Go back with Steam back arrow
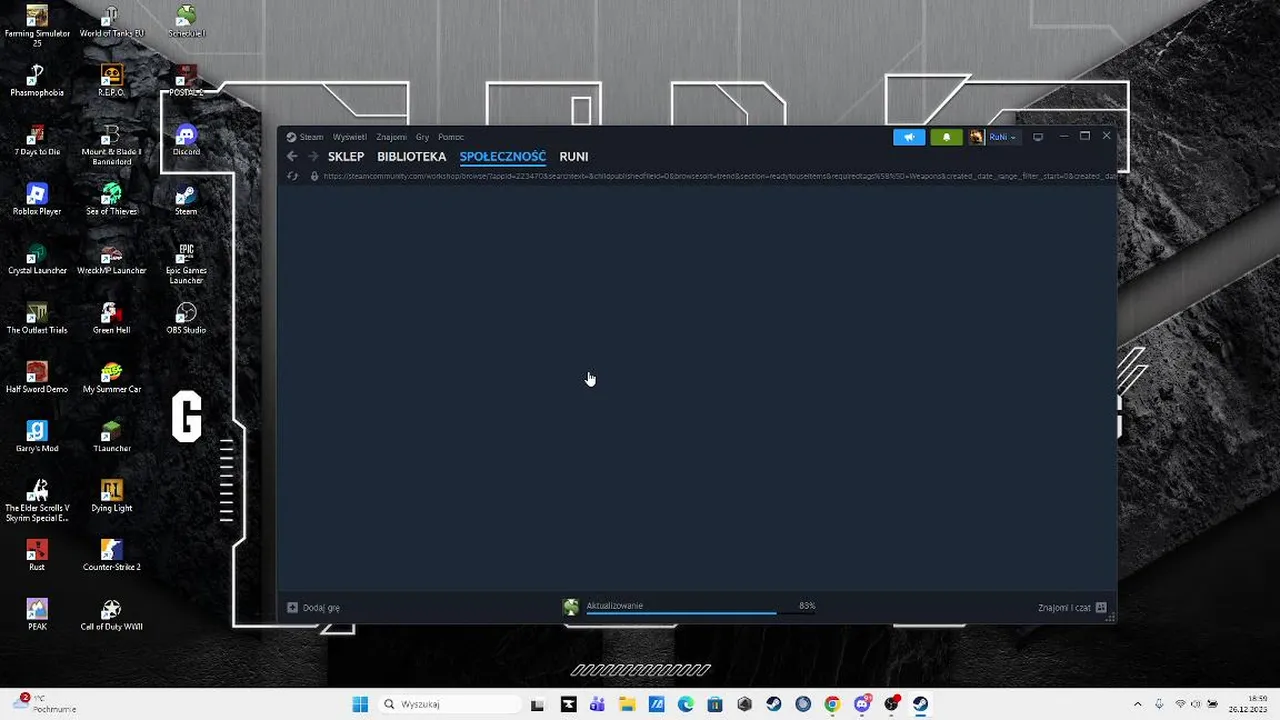 coord(292,156)
